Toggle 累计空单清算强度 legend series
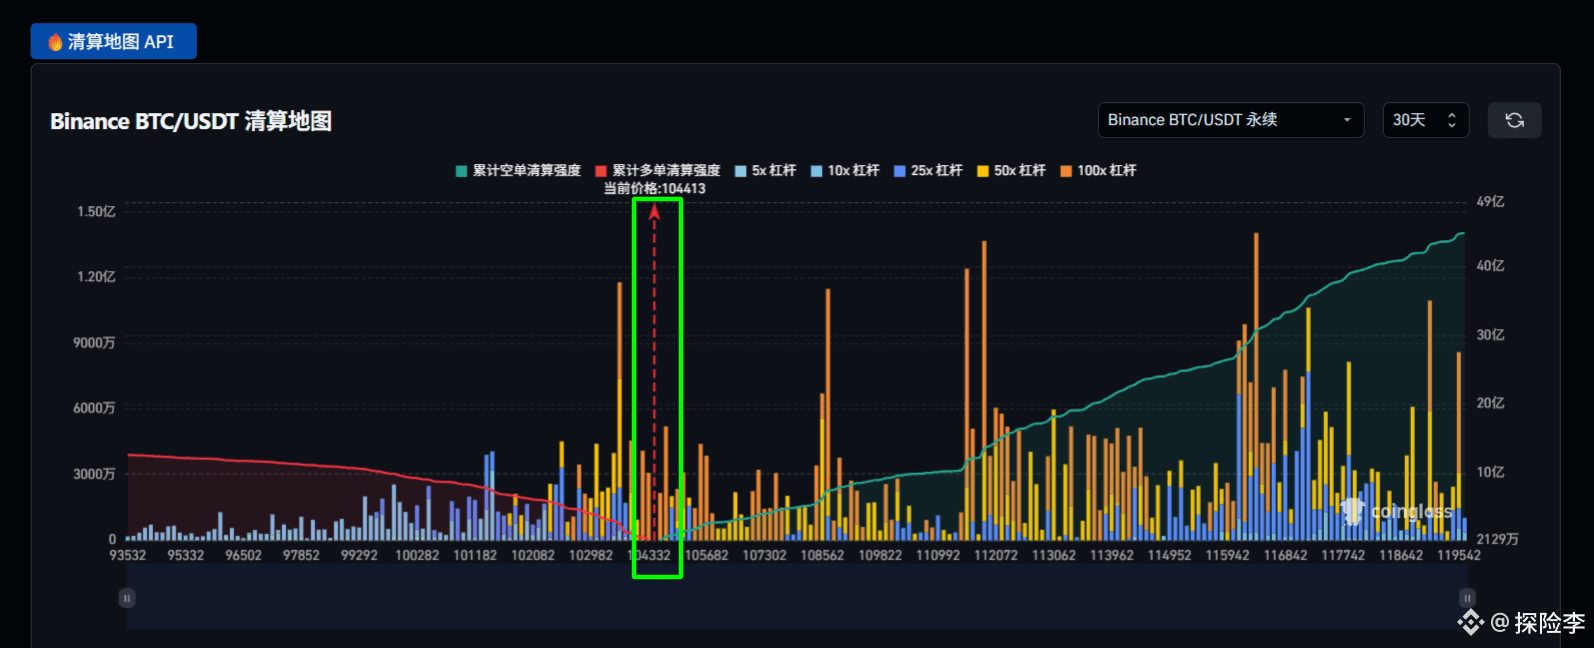1594x648 pixels. [x=518, y=171]
